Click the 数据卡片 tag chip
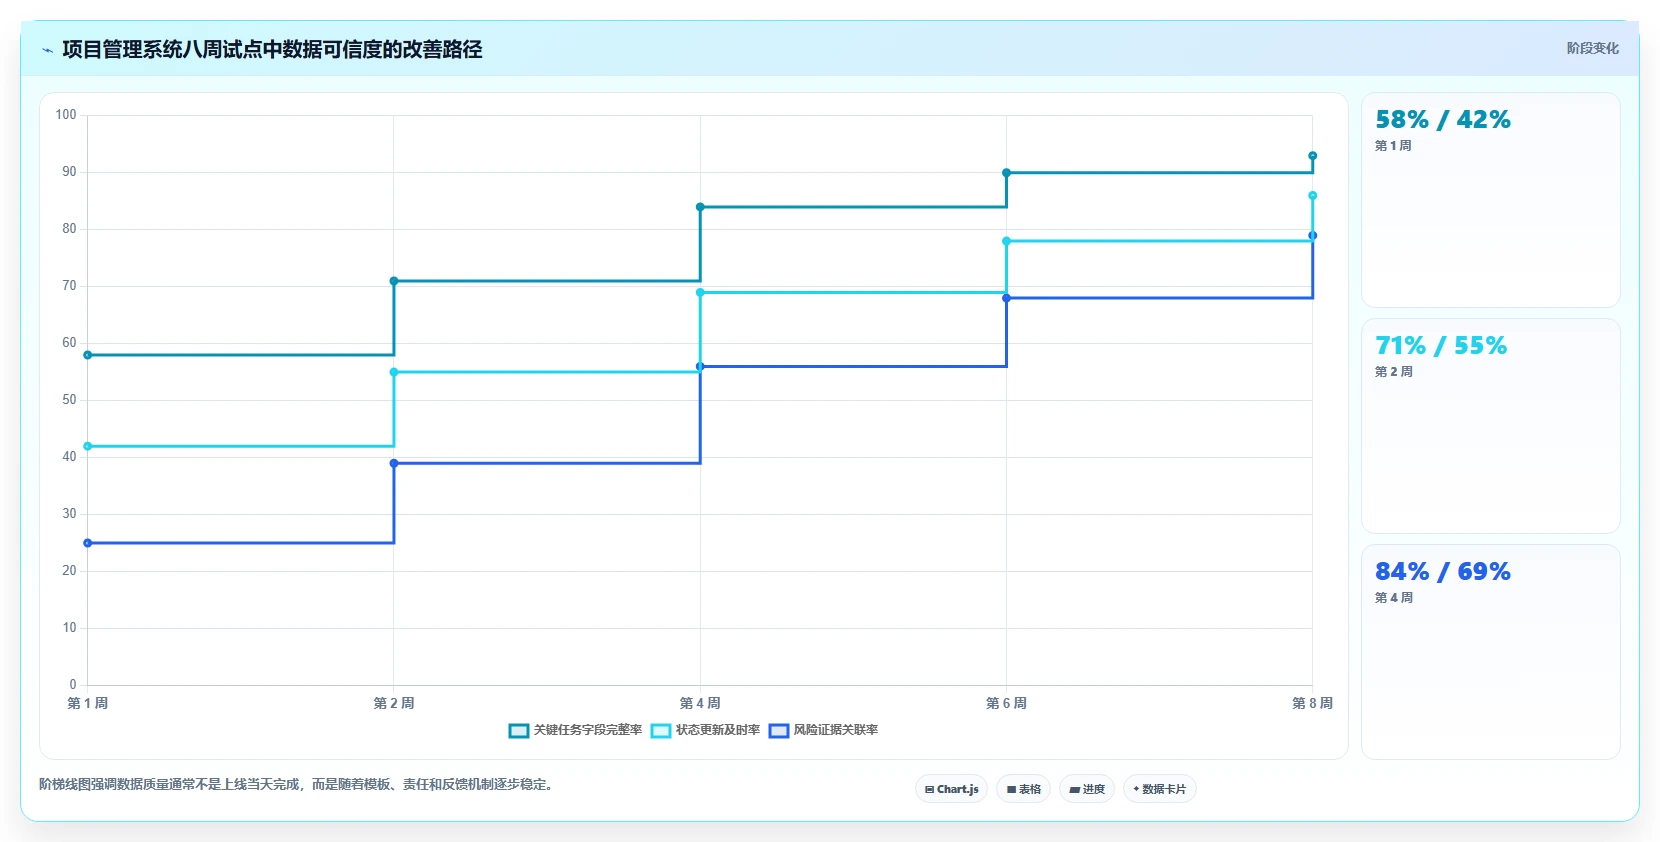The image size is (1660, 842). [x=1160, y=789]
